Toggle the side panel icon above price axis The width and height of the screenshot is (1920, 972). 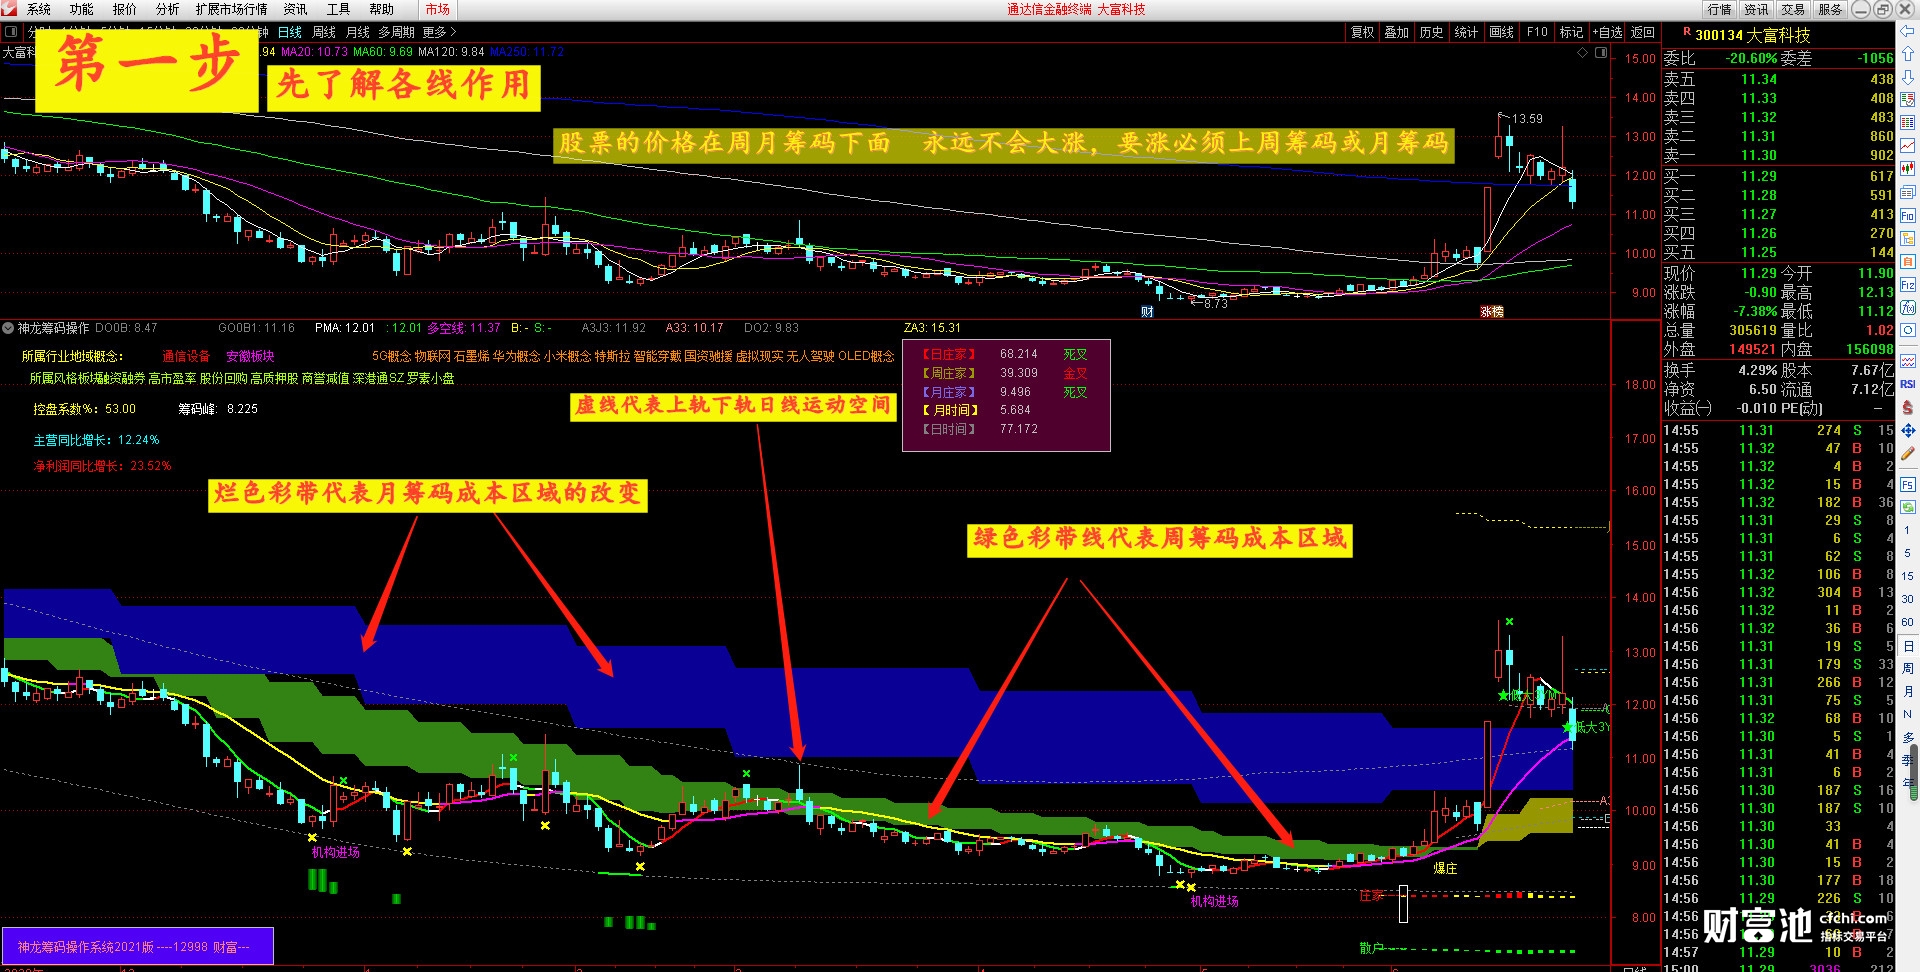pos(1601,52)
